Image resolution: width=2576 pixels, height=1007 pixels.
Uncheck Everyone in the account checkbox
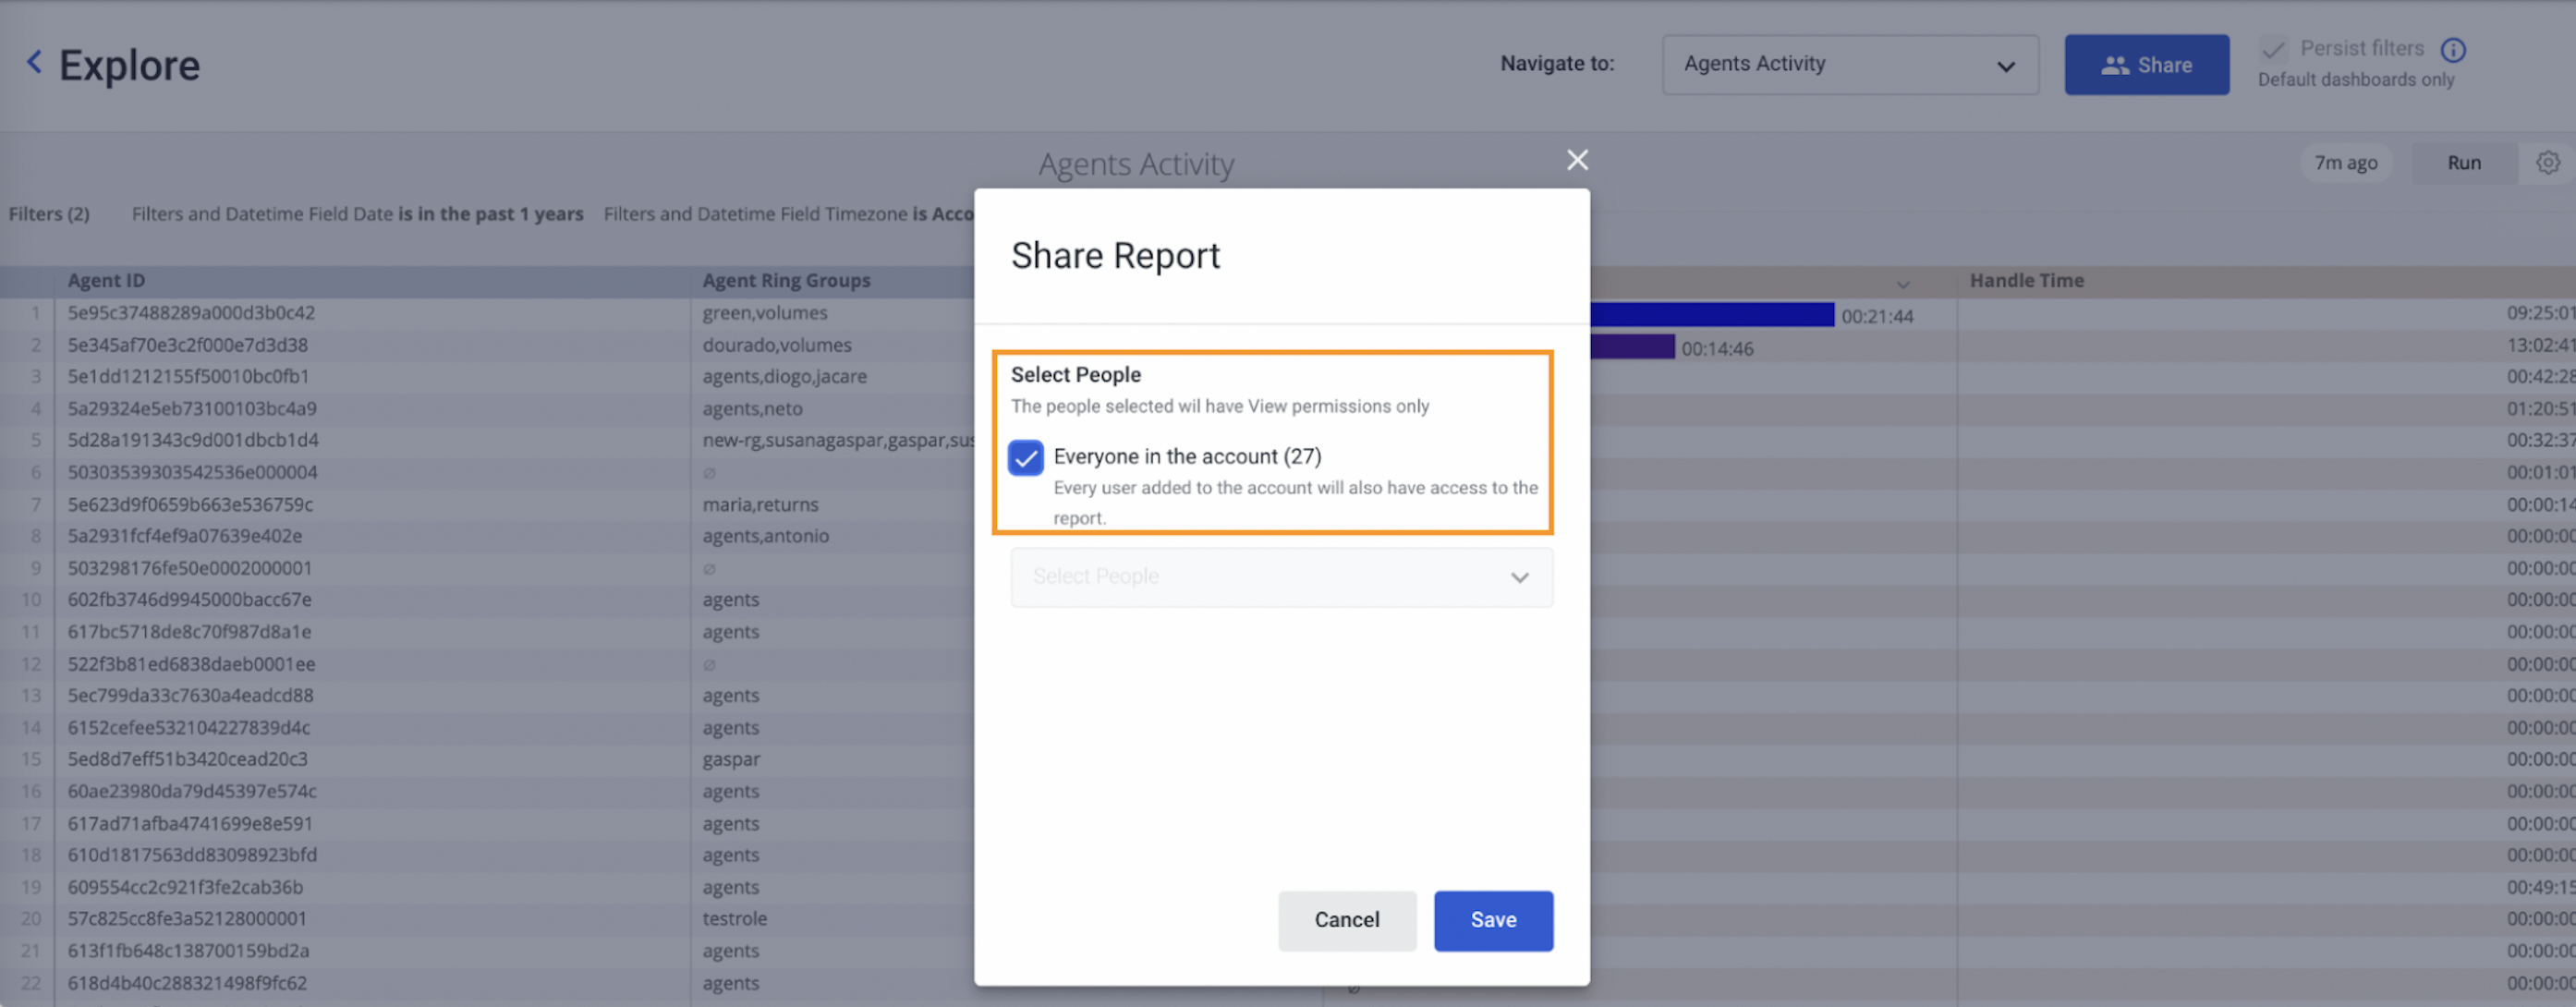click(1025, 458)
